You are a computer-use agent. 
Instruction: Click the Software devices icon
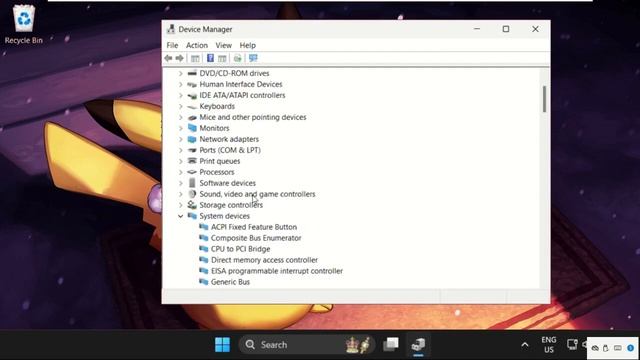pyautogui.click(x=192, y=183)
